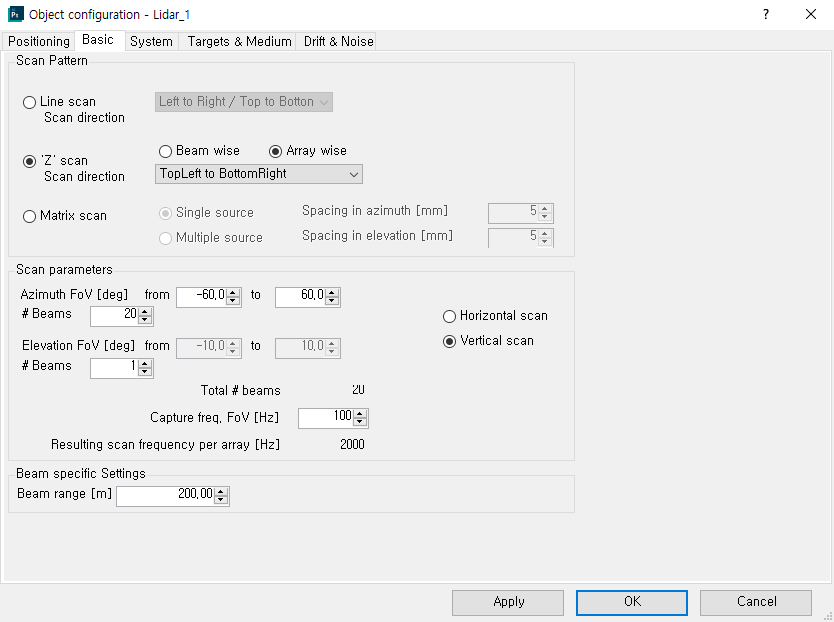Viewport: 834px width, 622px height.
Task: Decrease Spacing in elevation value
Action: click(545, 242)
